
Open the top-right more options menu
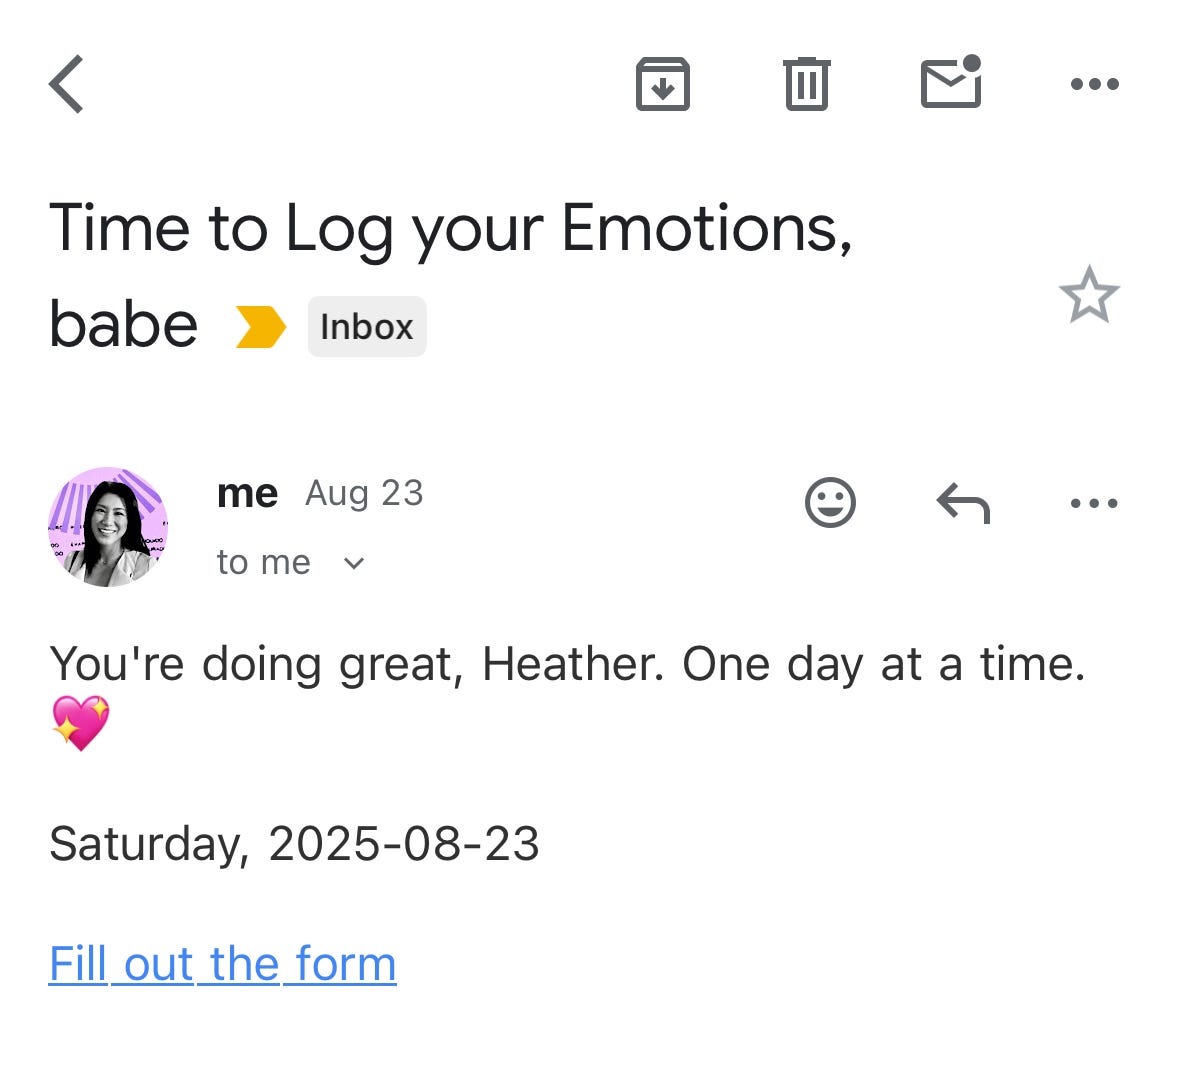[1095, 83]
